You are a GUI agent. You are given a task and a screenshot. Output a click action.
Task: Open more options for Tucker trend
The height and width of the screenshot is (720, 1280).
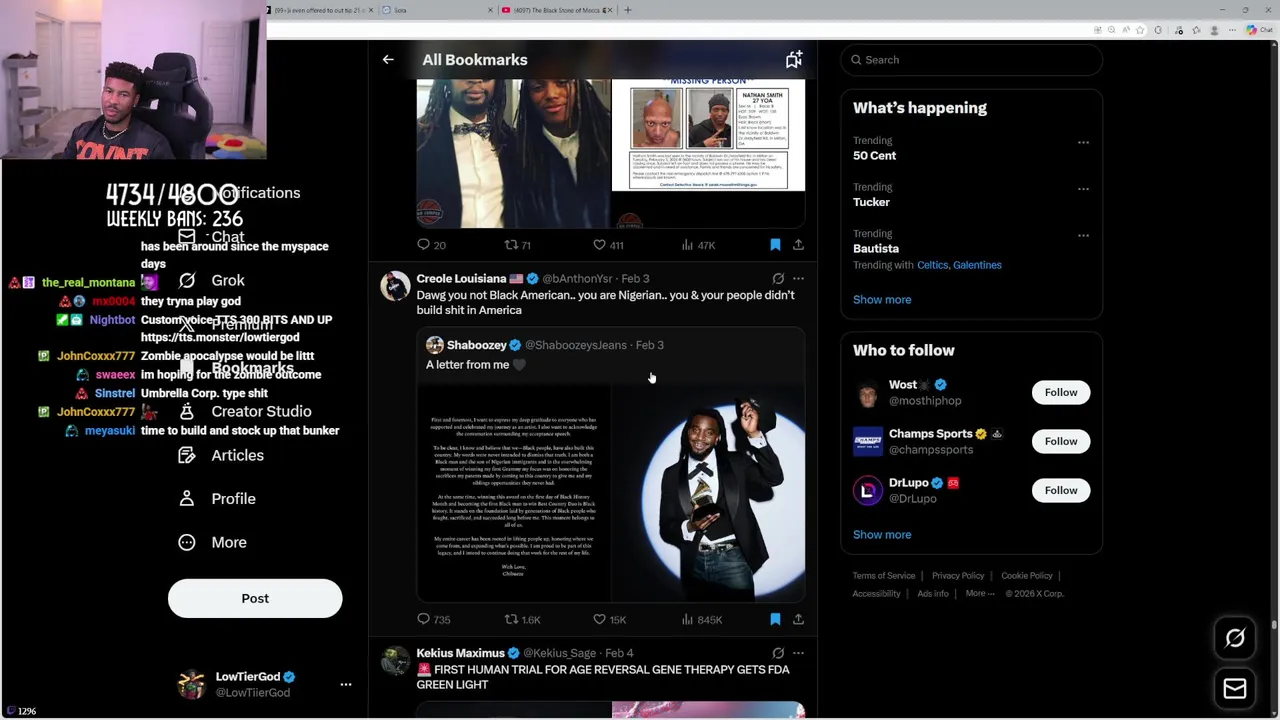pyautogui.click(x=1083, y=188)
